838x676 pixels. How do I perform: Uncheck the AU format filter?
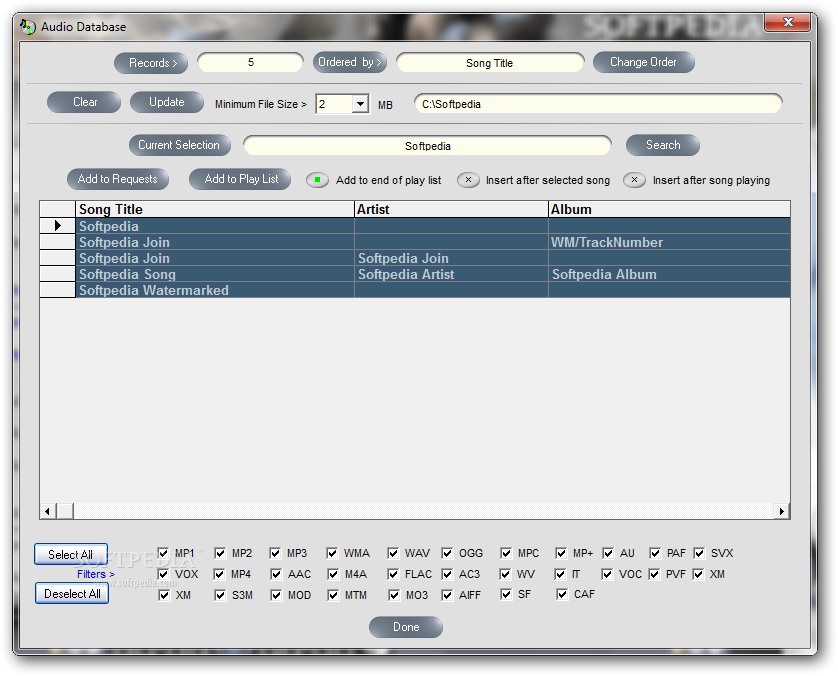(608, 553)
